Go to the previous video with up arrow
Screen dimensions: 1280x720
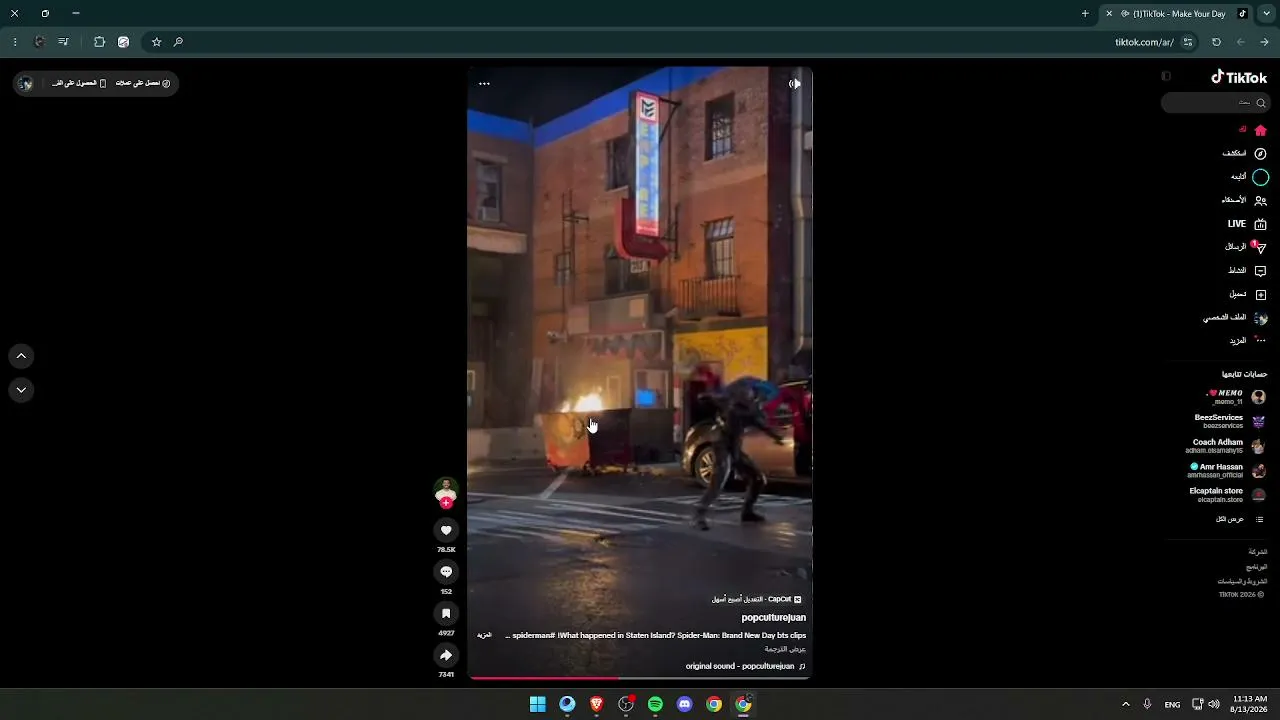[x=21, y=356]
